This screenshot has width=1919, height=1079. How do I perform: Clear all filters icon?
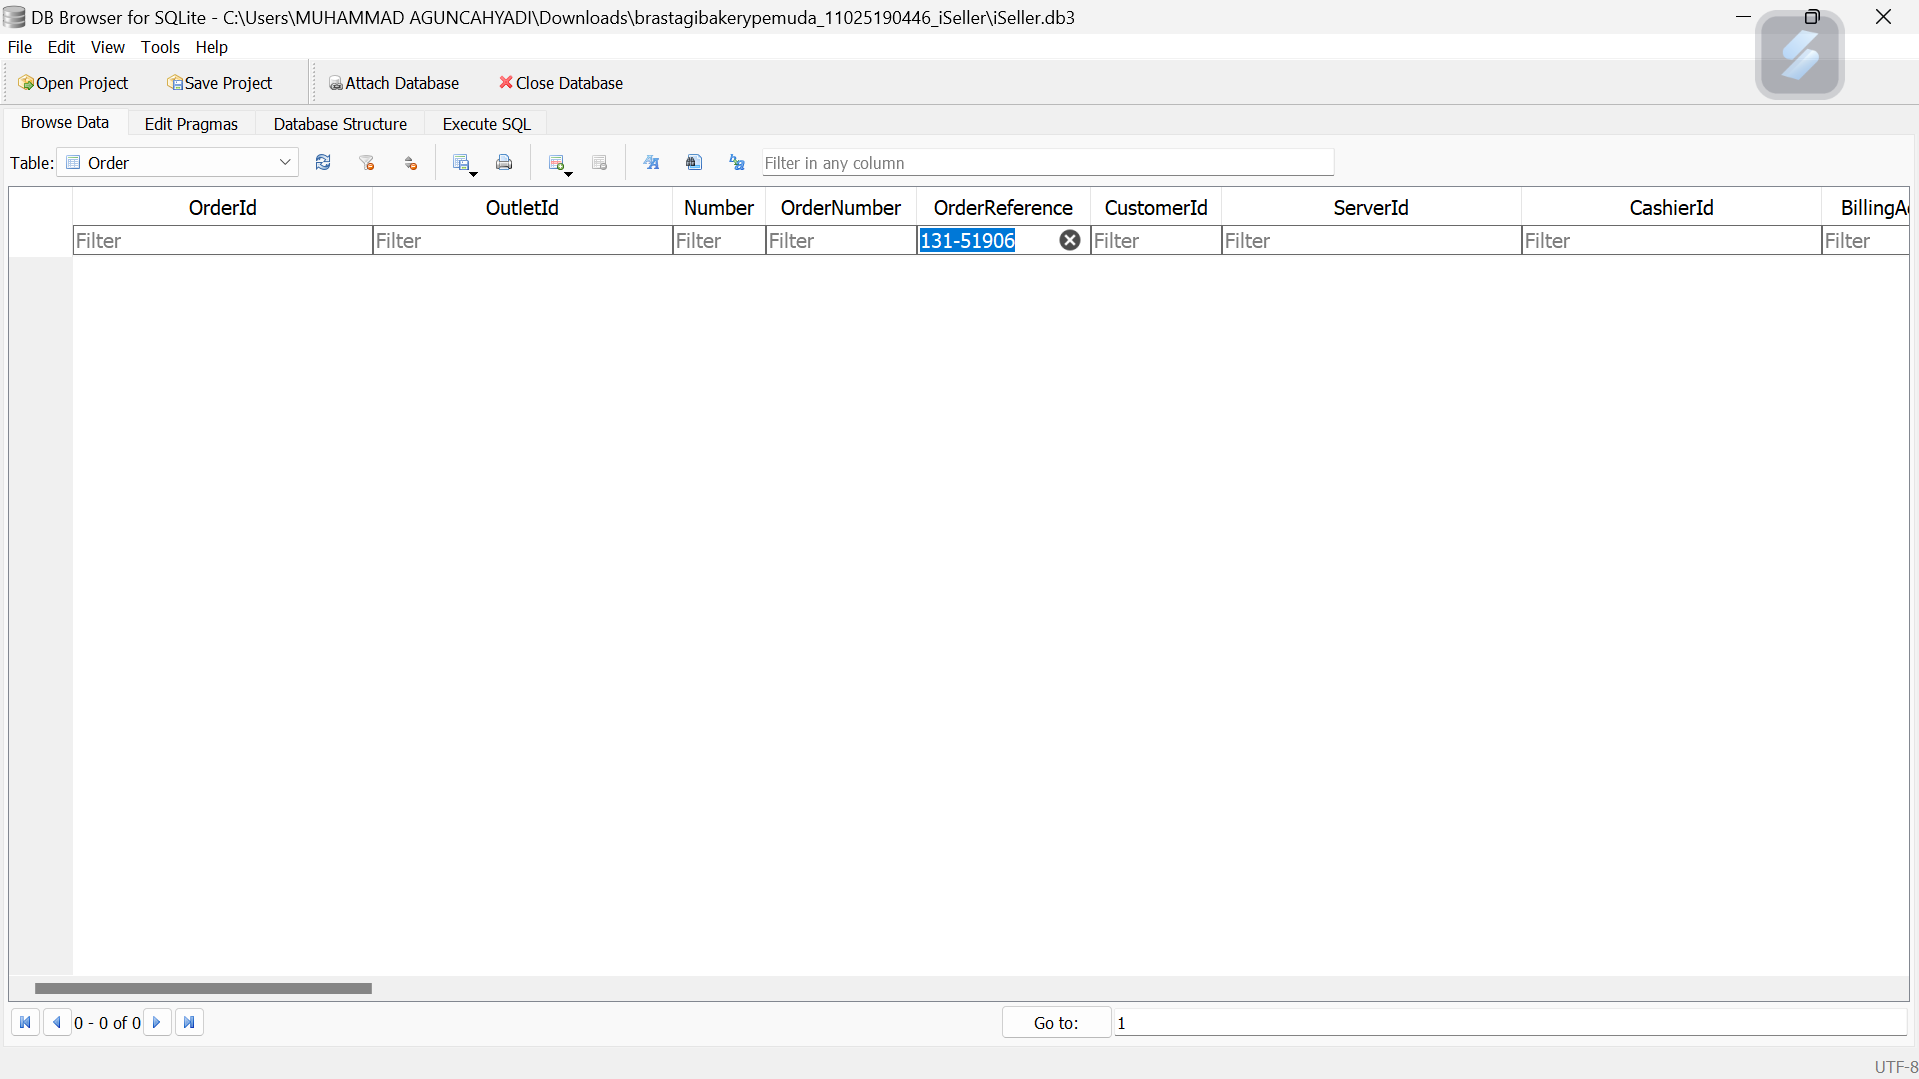pos(367,163)
